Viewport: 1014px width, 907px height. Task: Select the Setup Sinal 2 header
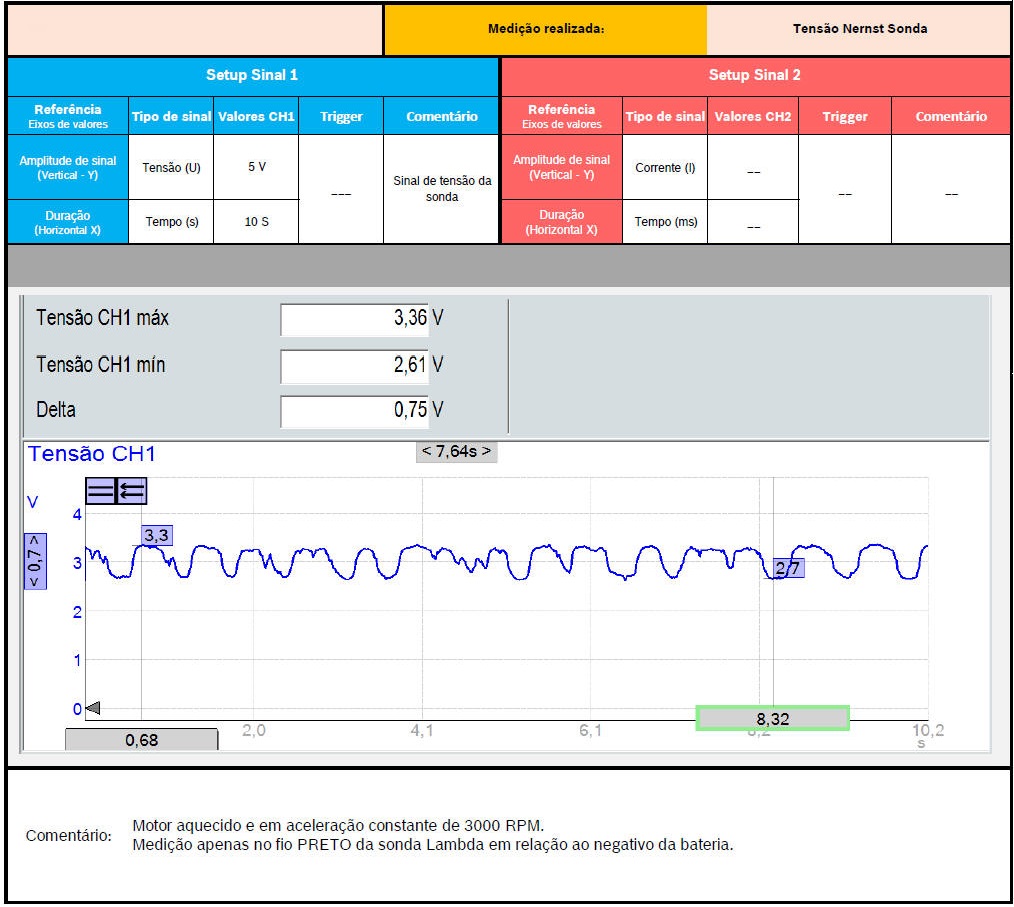[754, 75]
